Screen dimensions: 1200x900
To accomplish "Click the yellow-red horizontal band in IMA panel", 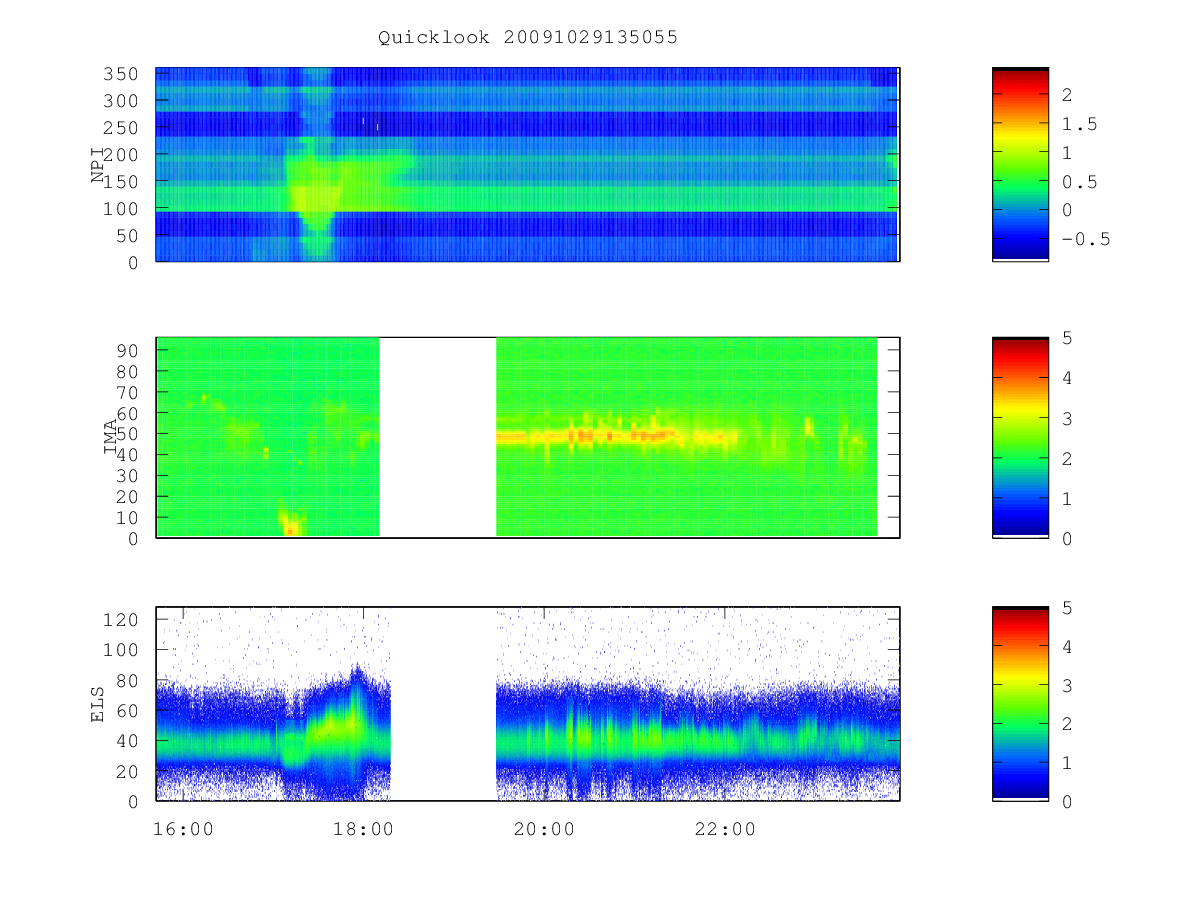I will [618, 436].
